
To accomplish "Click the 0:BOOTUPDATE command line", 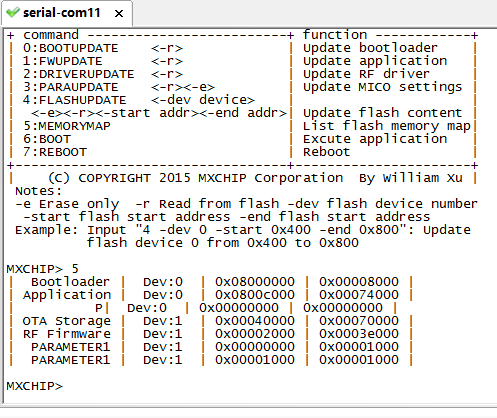I will [103, 48].
